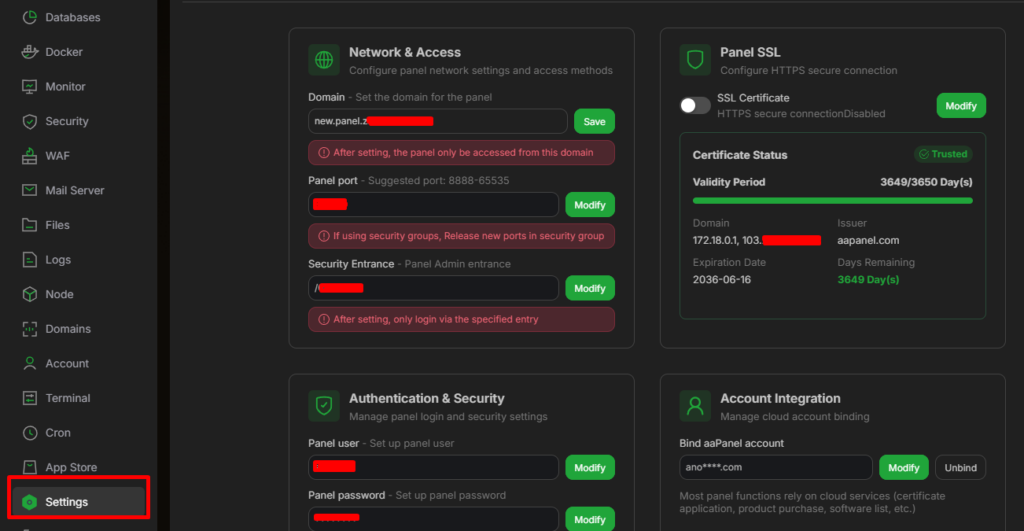Click the Account Integration person icon
The width and height of the screenshot is (1024, 531).
(695, 406)
